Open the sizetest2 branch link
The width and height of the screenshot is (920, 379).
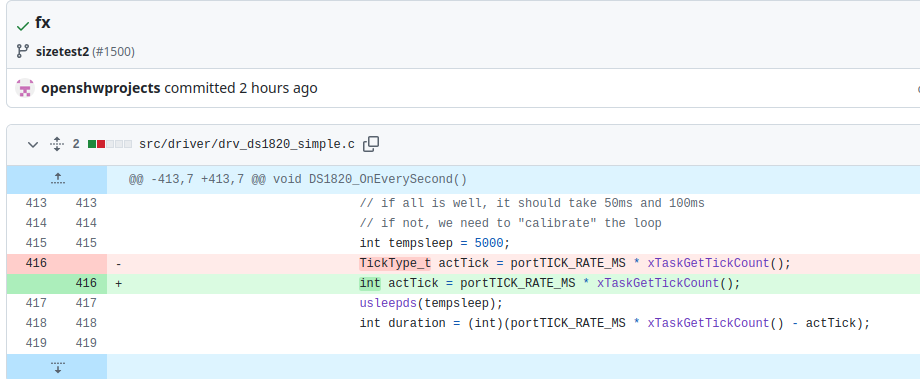point(62,52)
